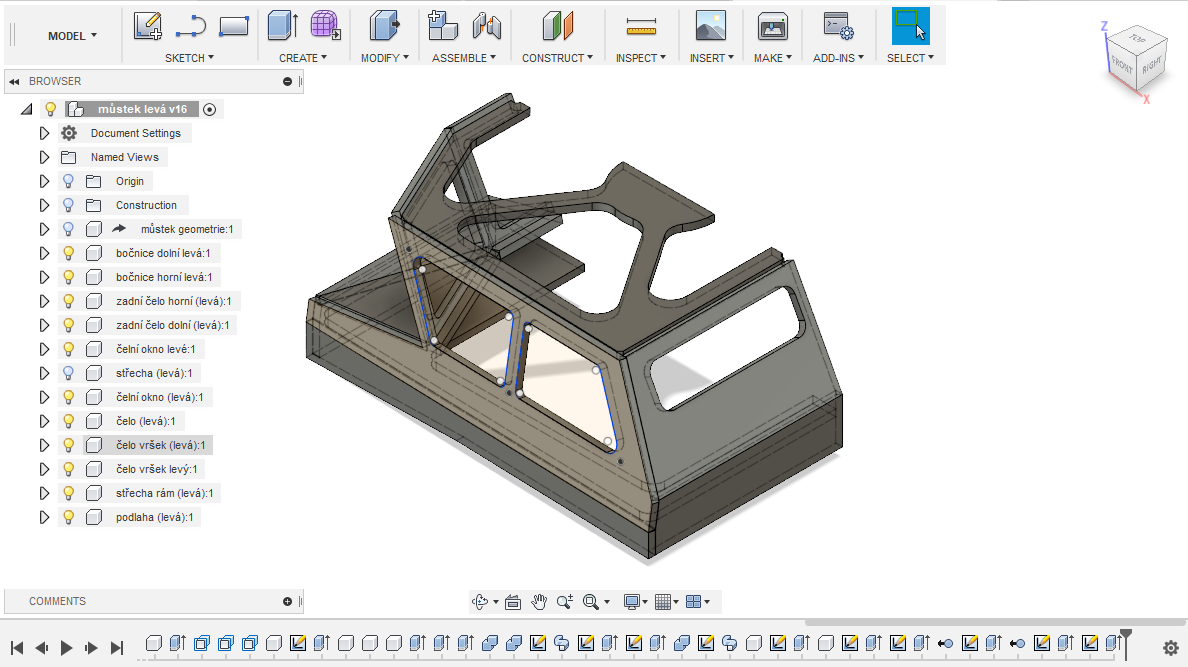This screenshot has height=667, width=1188.
Task: Open the MODEL workspace dropdown
Action: click(73, 36)
